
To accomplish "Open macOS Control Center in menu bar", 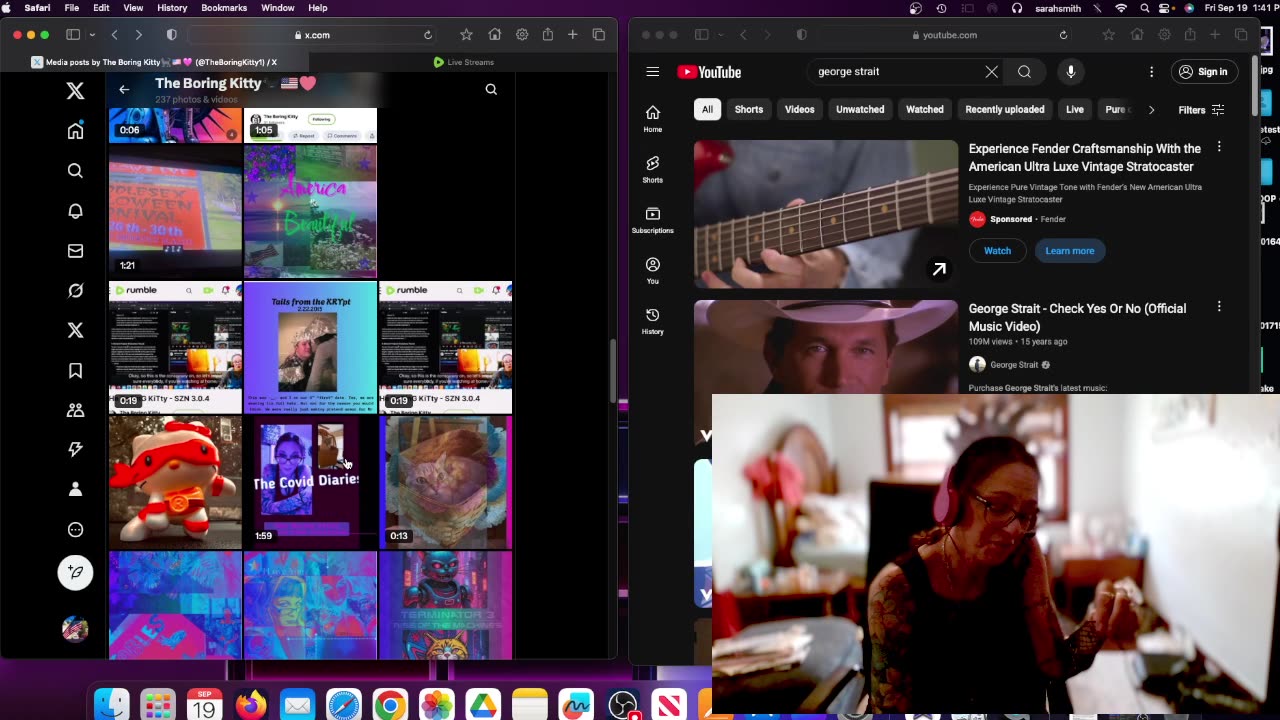I will coord(1166,8).
